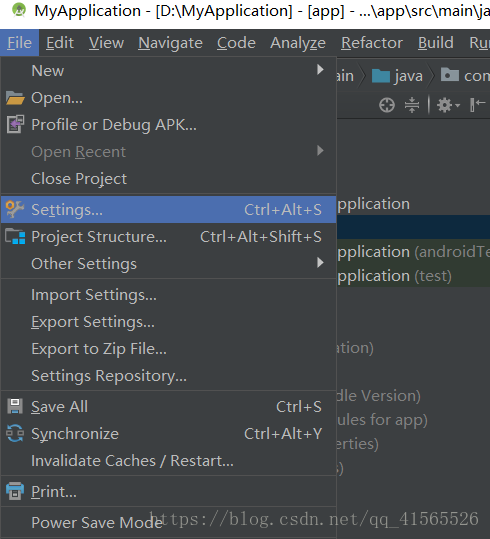Click the Project Structure icon
The width and height of the screenshot is (490, 539).
tap(15, 236)
